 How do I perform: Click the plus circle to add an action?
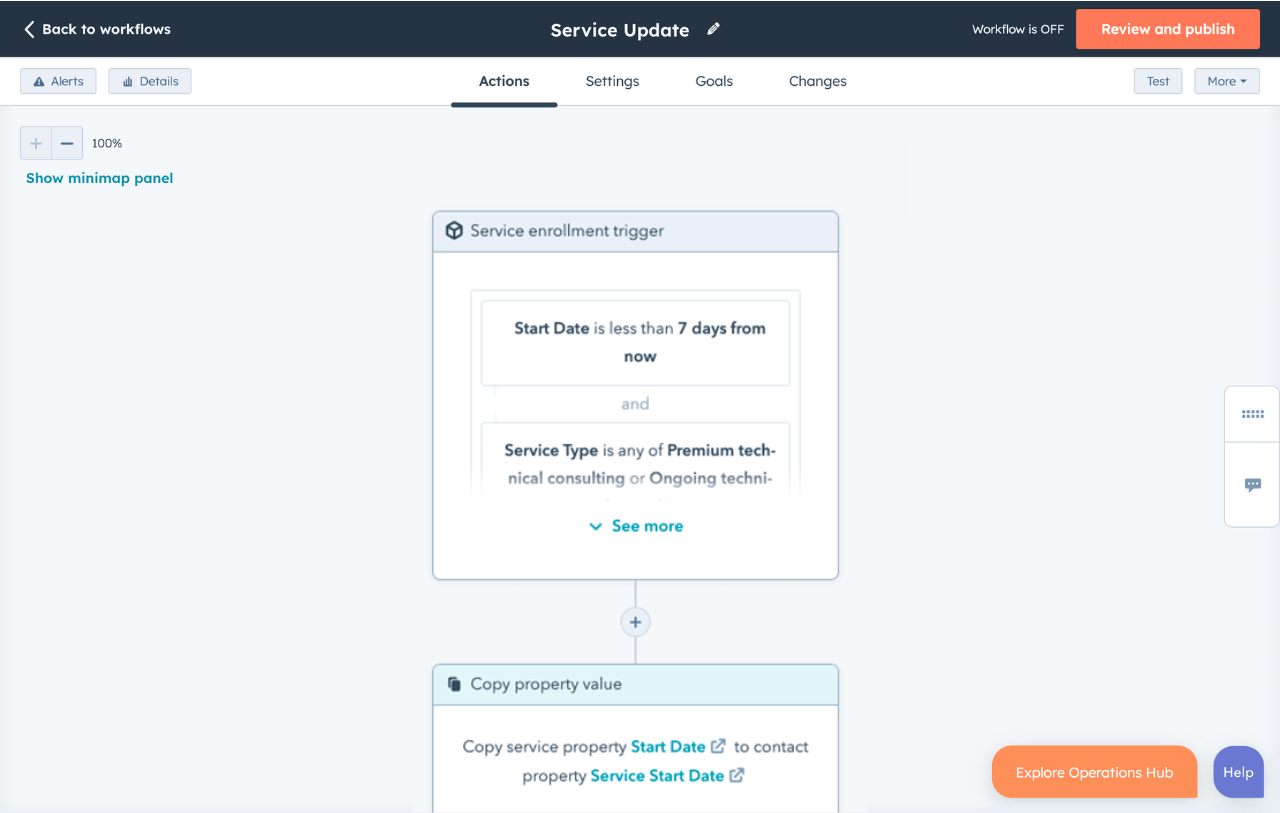(x=635, y=622)
